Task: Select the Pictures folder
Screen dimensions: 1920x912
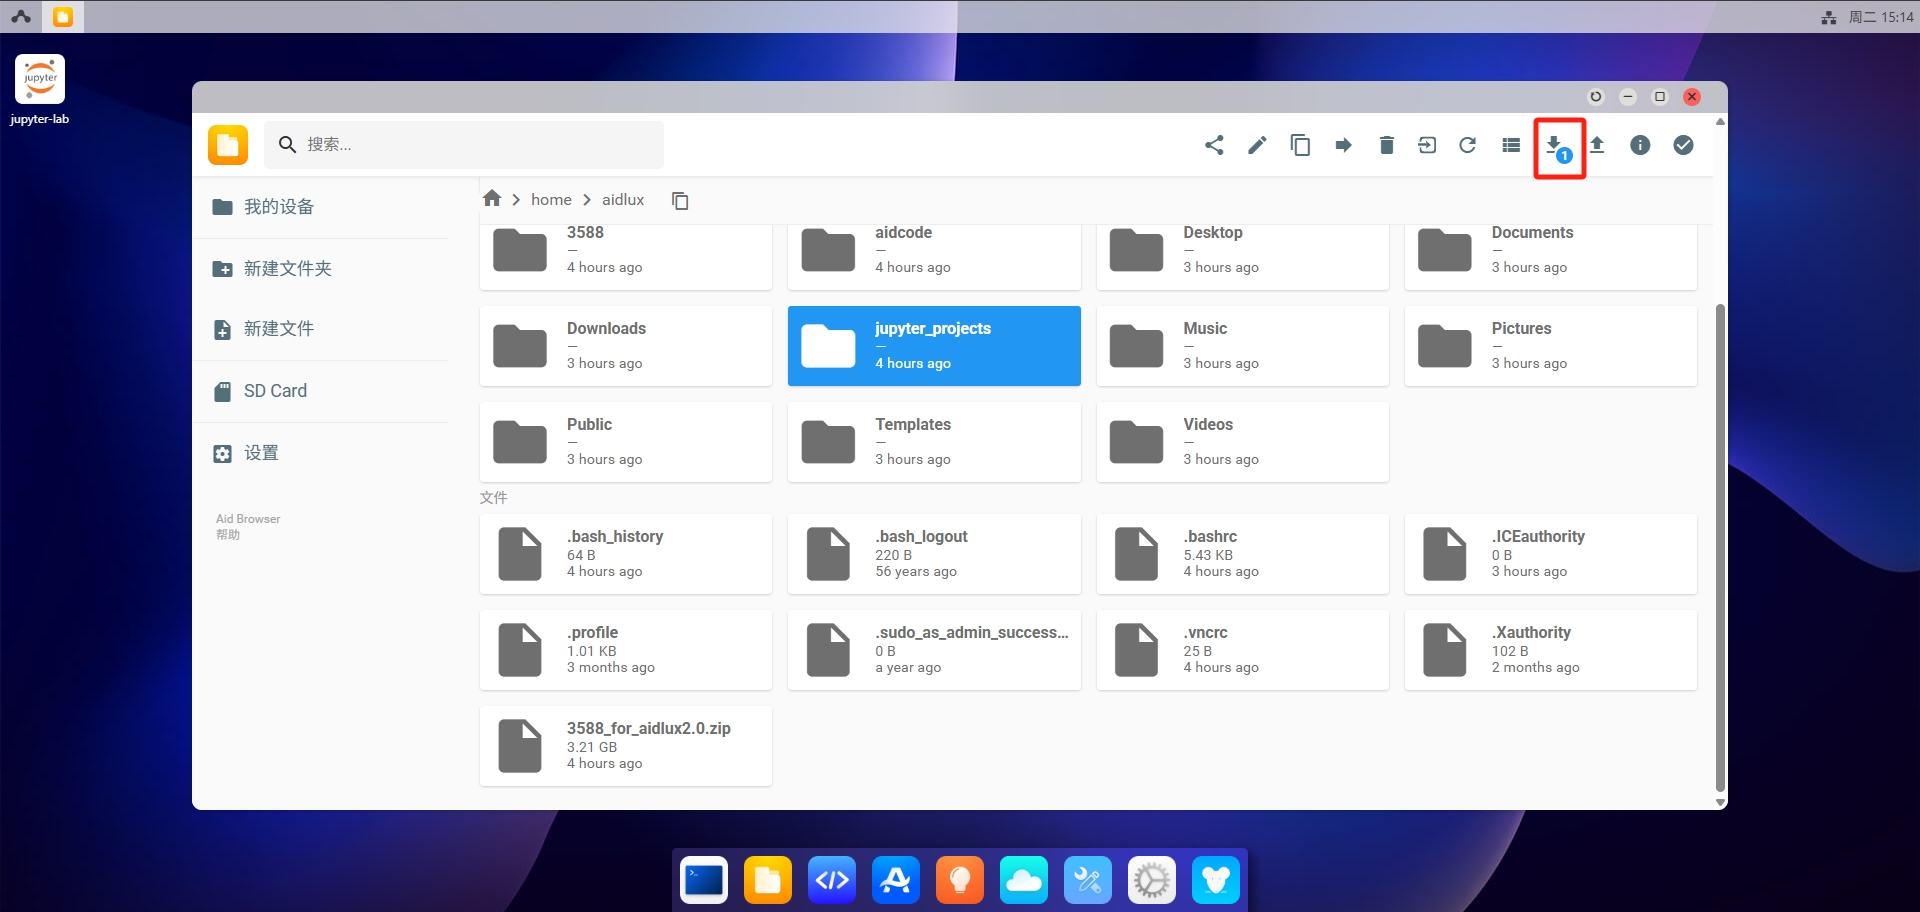Action: point(1551,346)
